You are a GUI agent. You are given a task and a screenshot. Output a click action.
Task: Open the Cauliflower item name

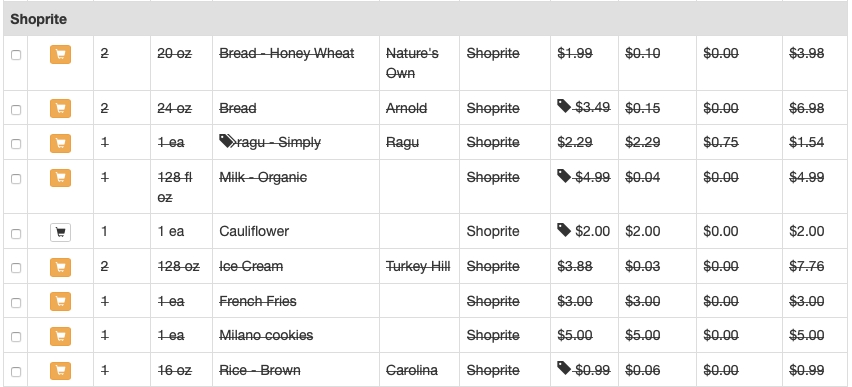[x=254, y=231]
